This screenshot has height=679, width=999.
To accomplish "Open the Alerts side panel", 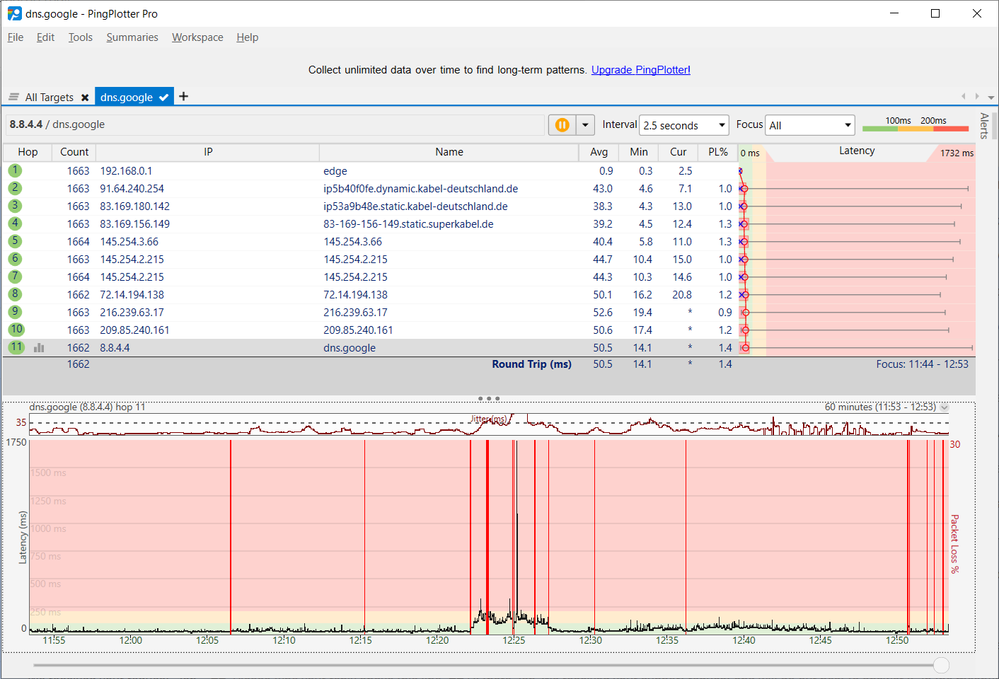I will coord(983,125).
